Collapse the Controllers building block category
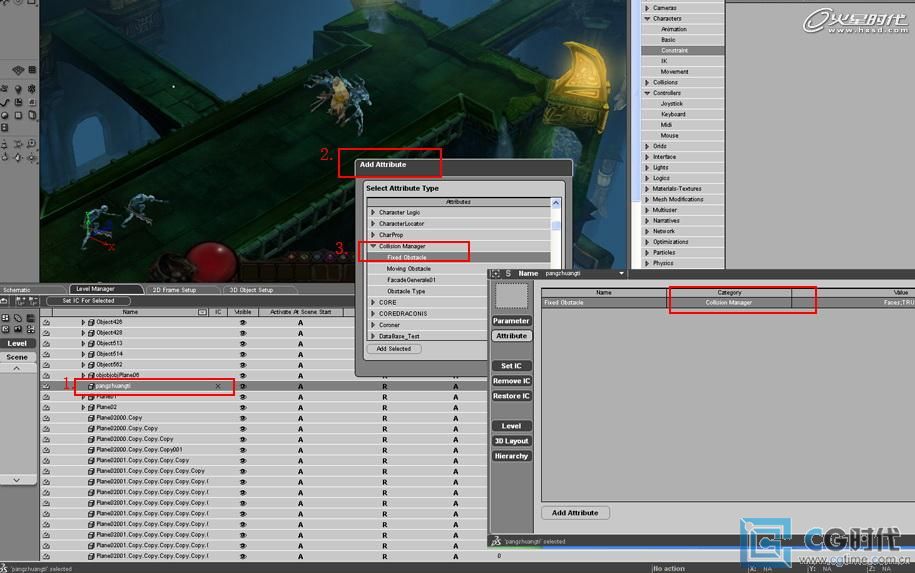The image size is (915, 573). coord(647,93)
